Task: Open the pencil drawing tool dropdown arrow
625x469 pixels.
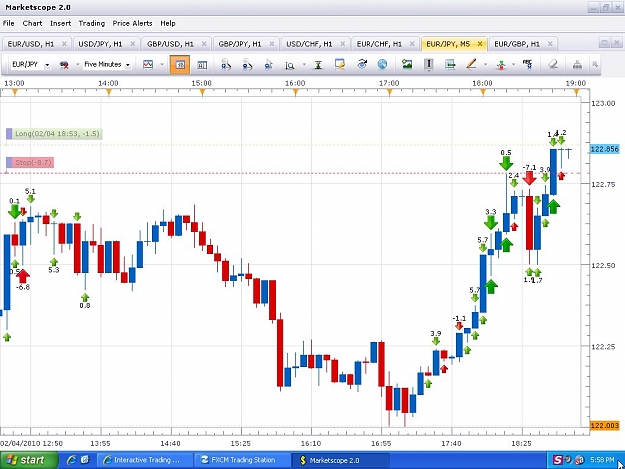Action: (x=485, y=65)
